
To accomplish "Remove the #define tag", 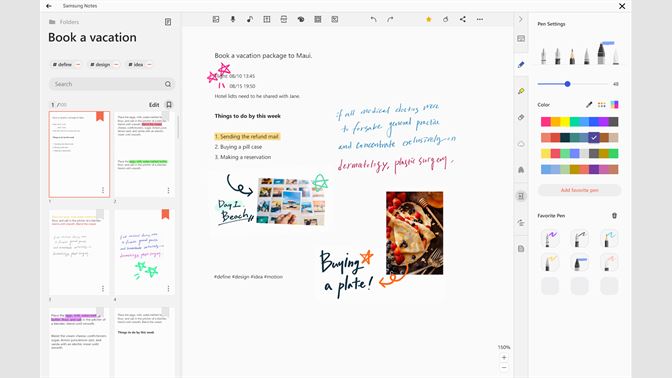I will [x=78, y=64].
